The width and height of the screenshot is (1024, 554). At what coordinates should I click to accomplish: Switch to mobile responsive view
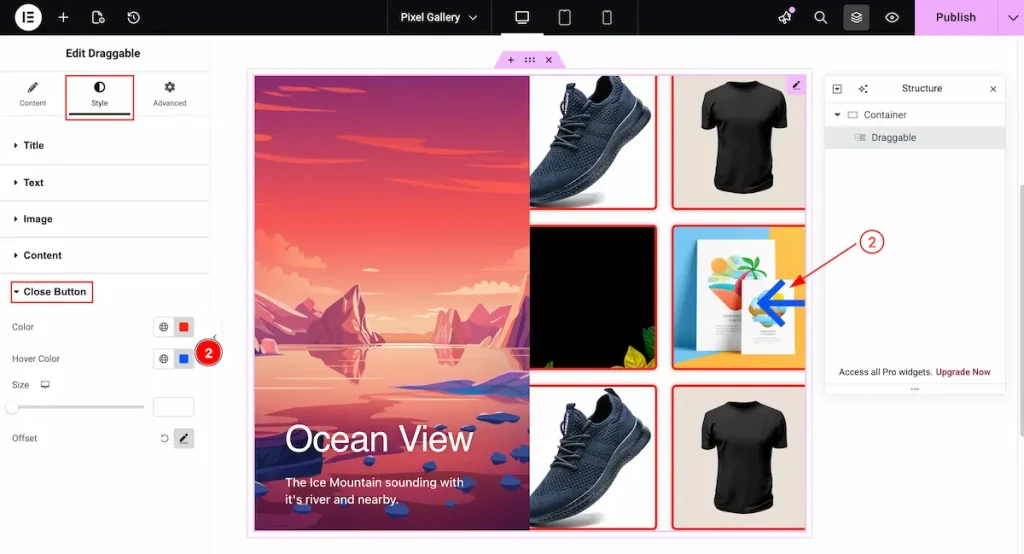[607, 17]
